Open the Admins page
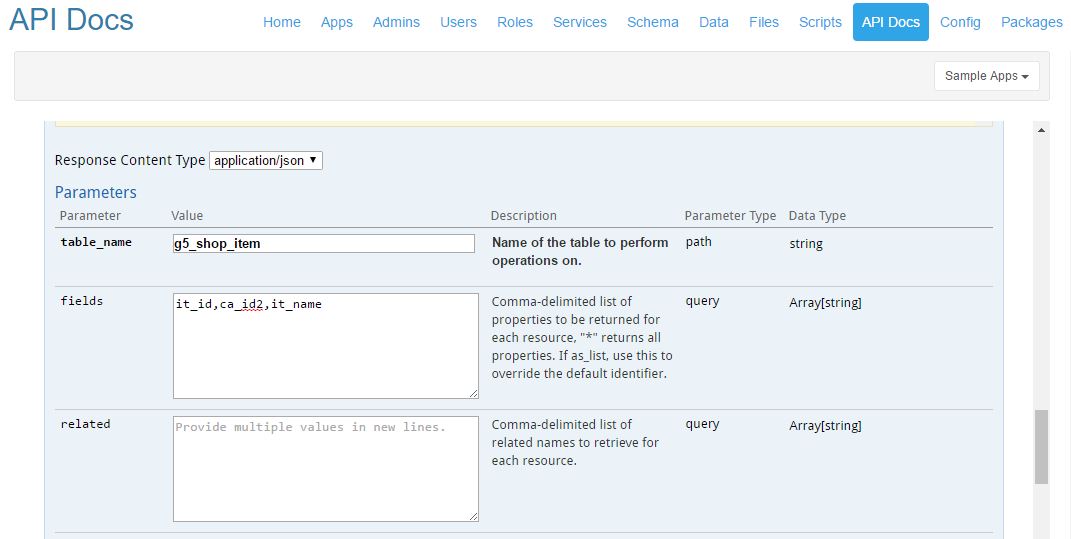 point(396,22)
